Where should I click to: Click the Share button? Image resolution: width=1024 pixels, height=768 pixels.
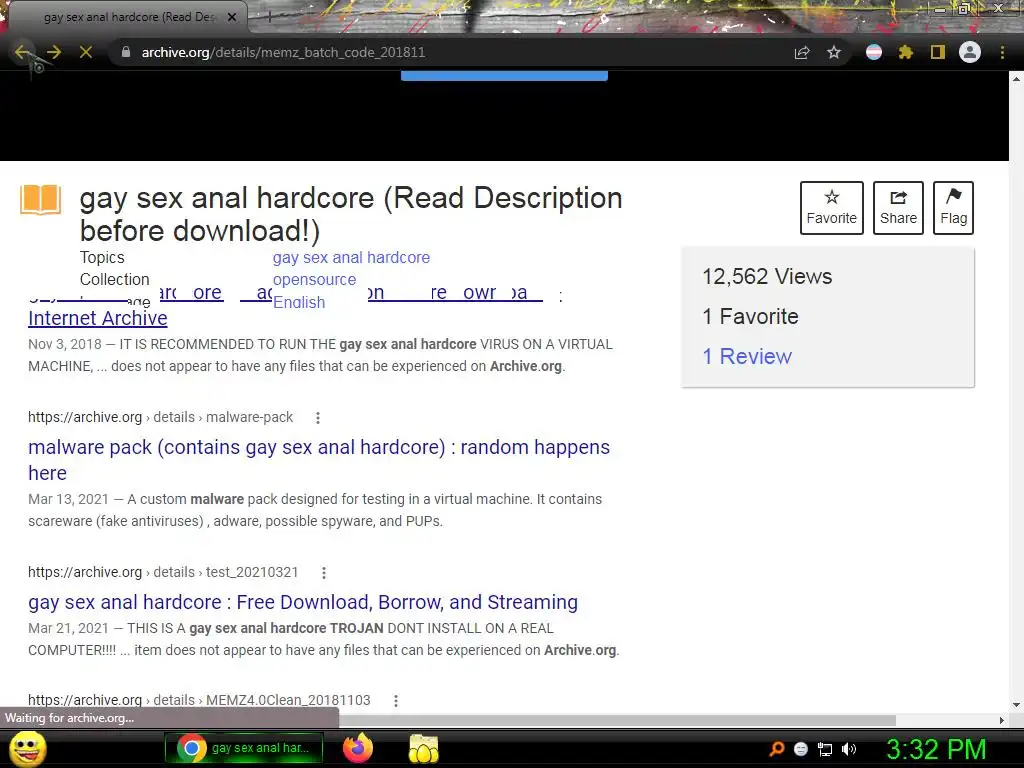pos(898,208)
